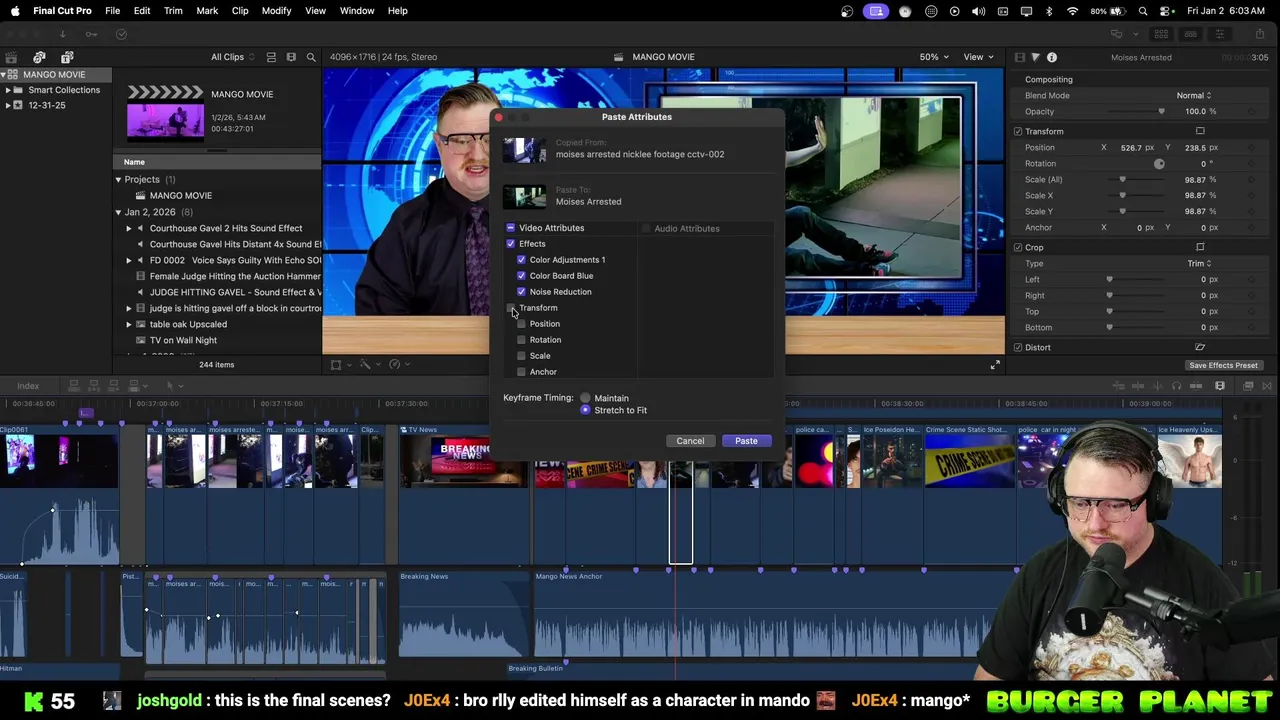This screenshot has width=1280, height=720.
Task: Show the video inspector filmstrip icon
Action: pyautogui.click(x=1019, y=57)
